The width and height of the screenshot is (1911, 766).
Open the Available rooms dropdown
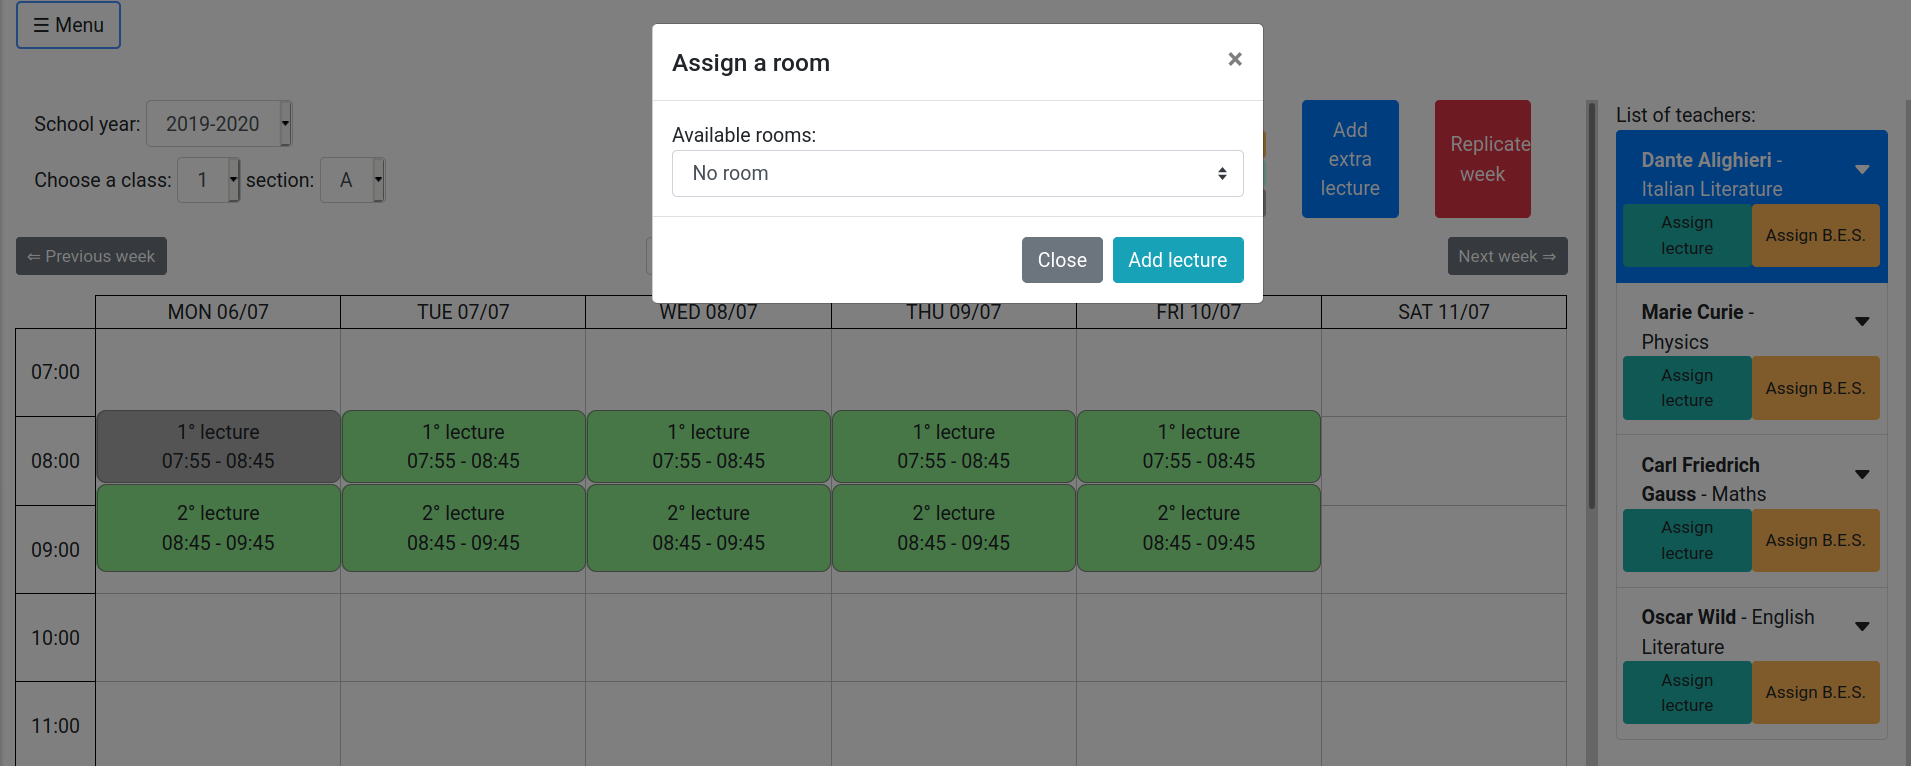coord(958,173)
